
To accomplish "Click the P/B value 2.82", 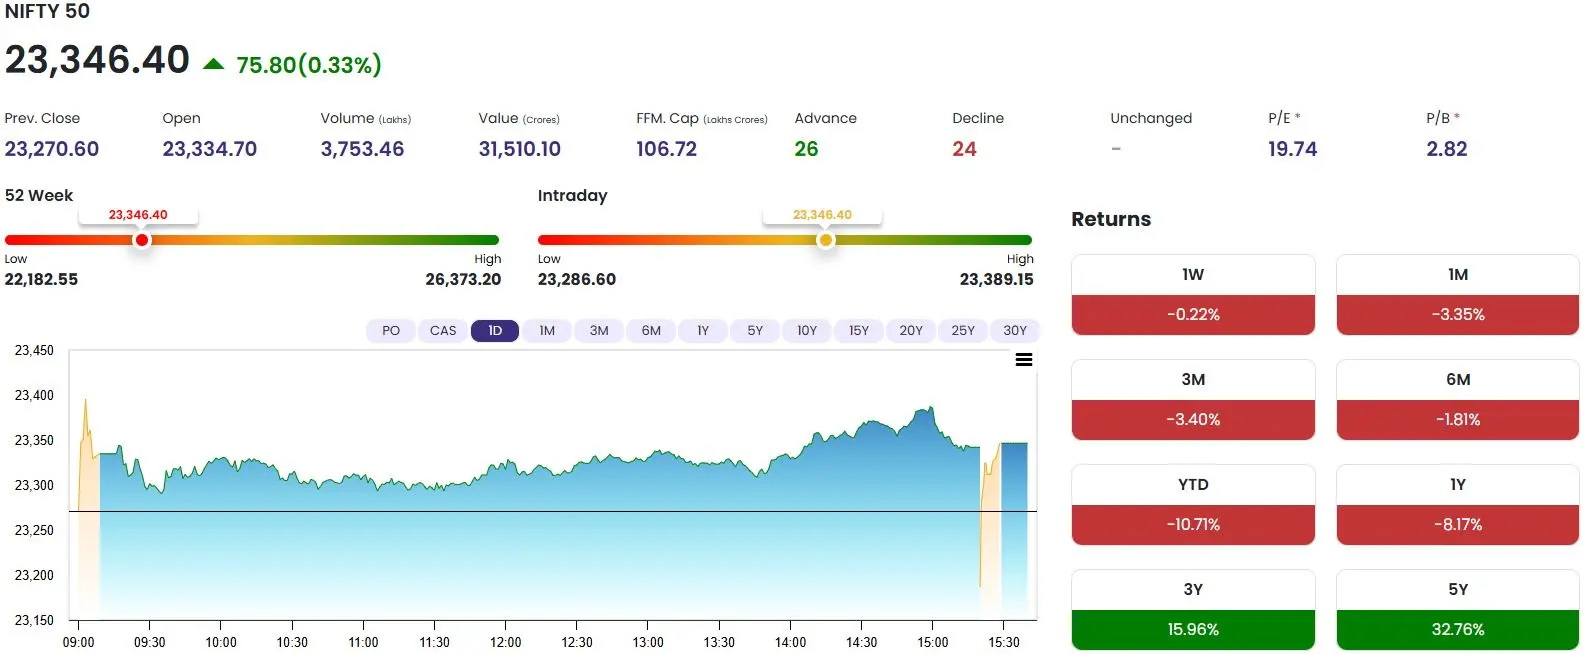I will point(1447,149).
